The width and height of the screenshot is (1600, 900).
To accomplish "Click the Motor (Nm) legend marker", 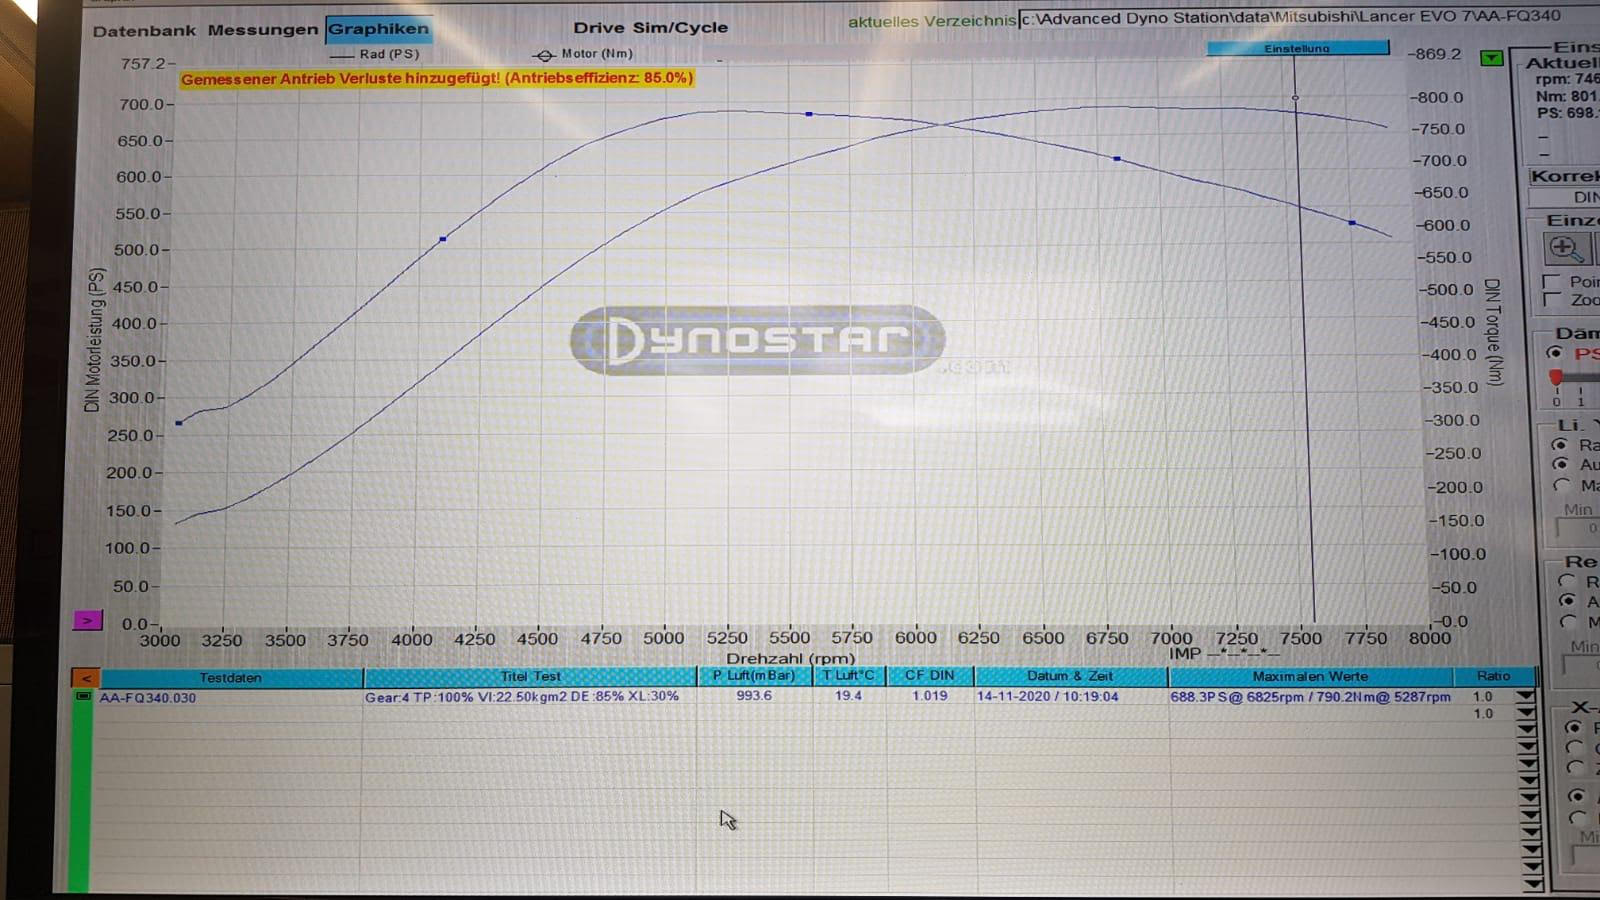I will 544,55.
